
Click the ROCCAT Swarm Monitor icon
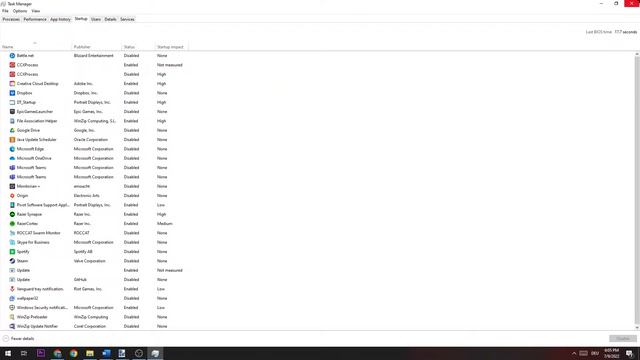(12, 233)
